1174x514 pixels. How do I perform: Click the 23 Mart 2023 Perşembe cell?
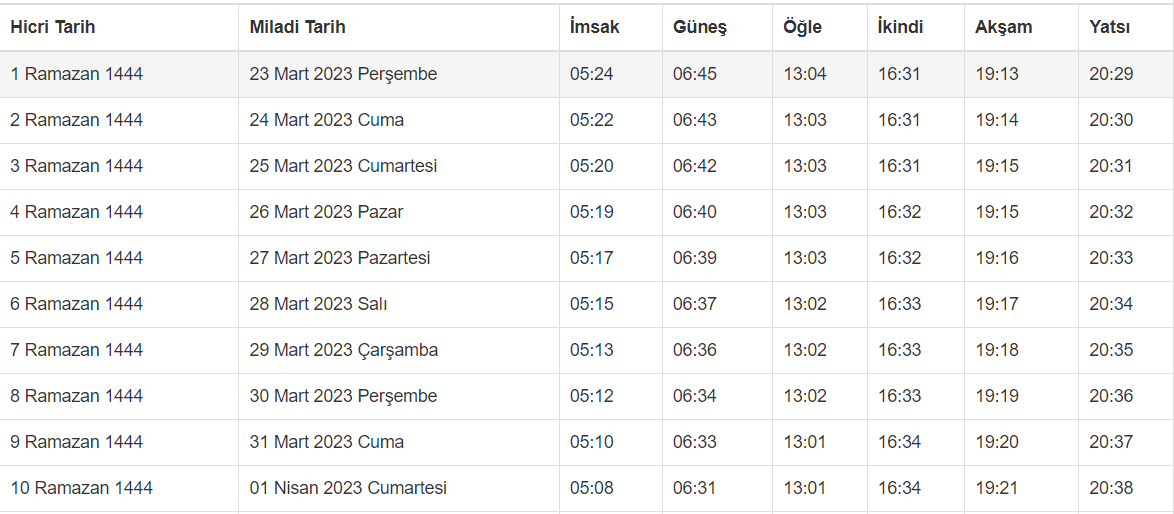[x=343, y=74]
